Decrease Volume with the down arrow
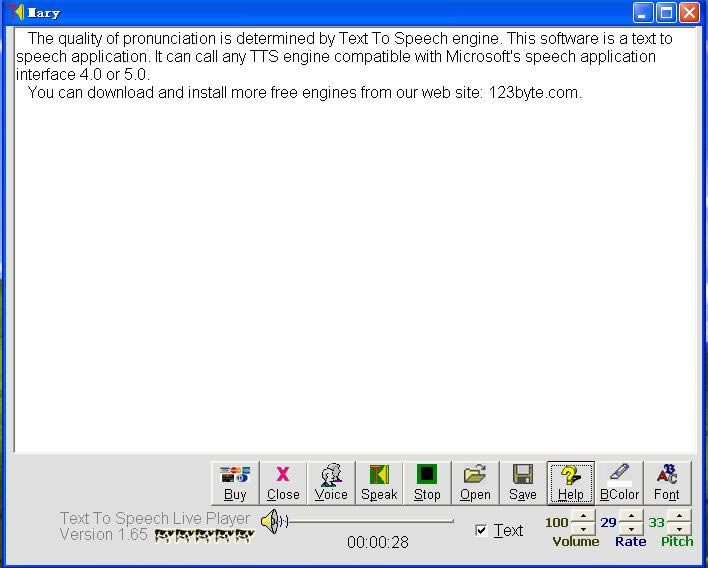The image size is (708, 568). [583, 529]
